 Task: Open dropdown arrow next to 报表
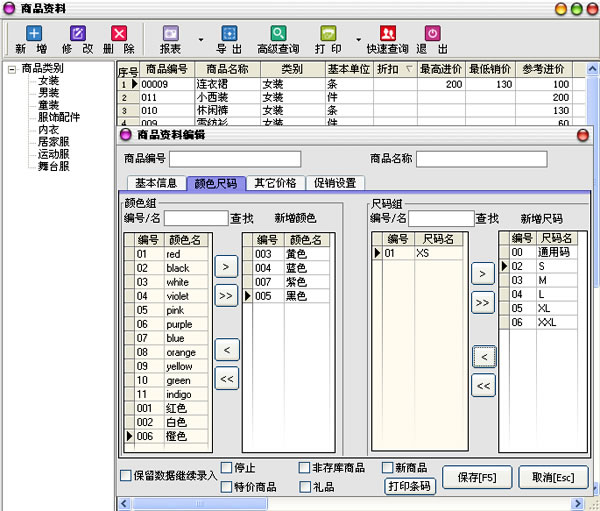point(201,42)
